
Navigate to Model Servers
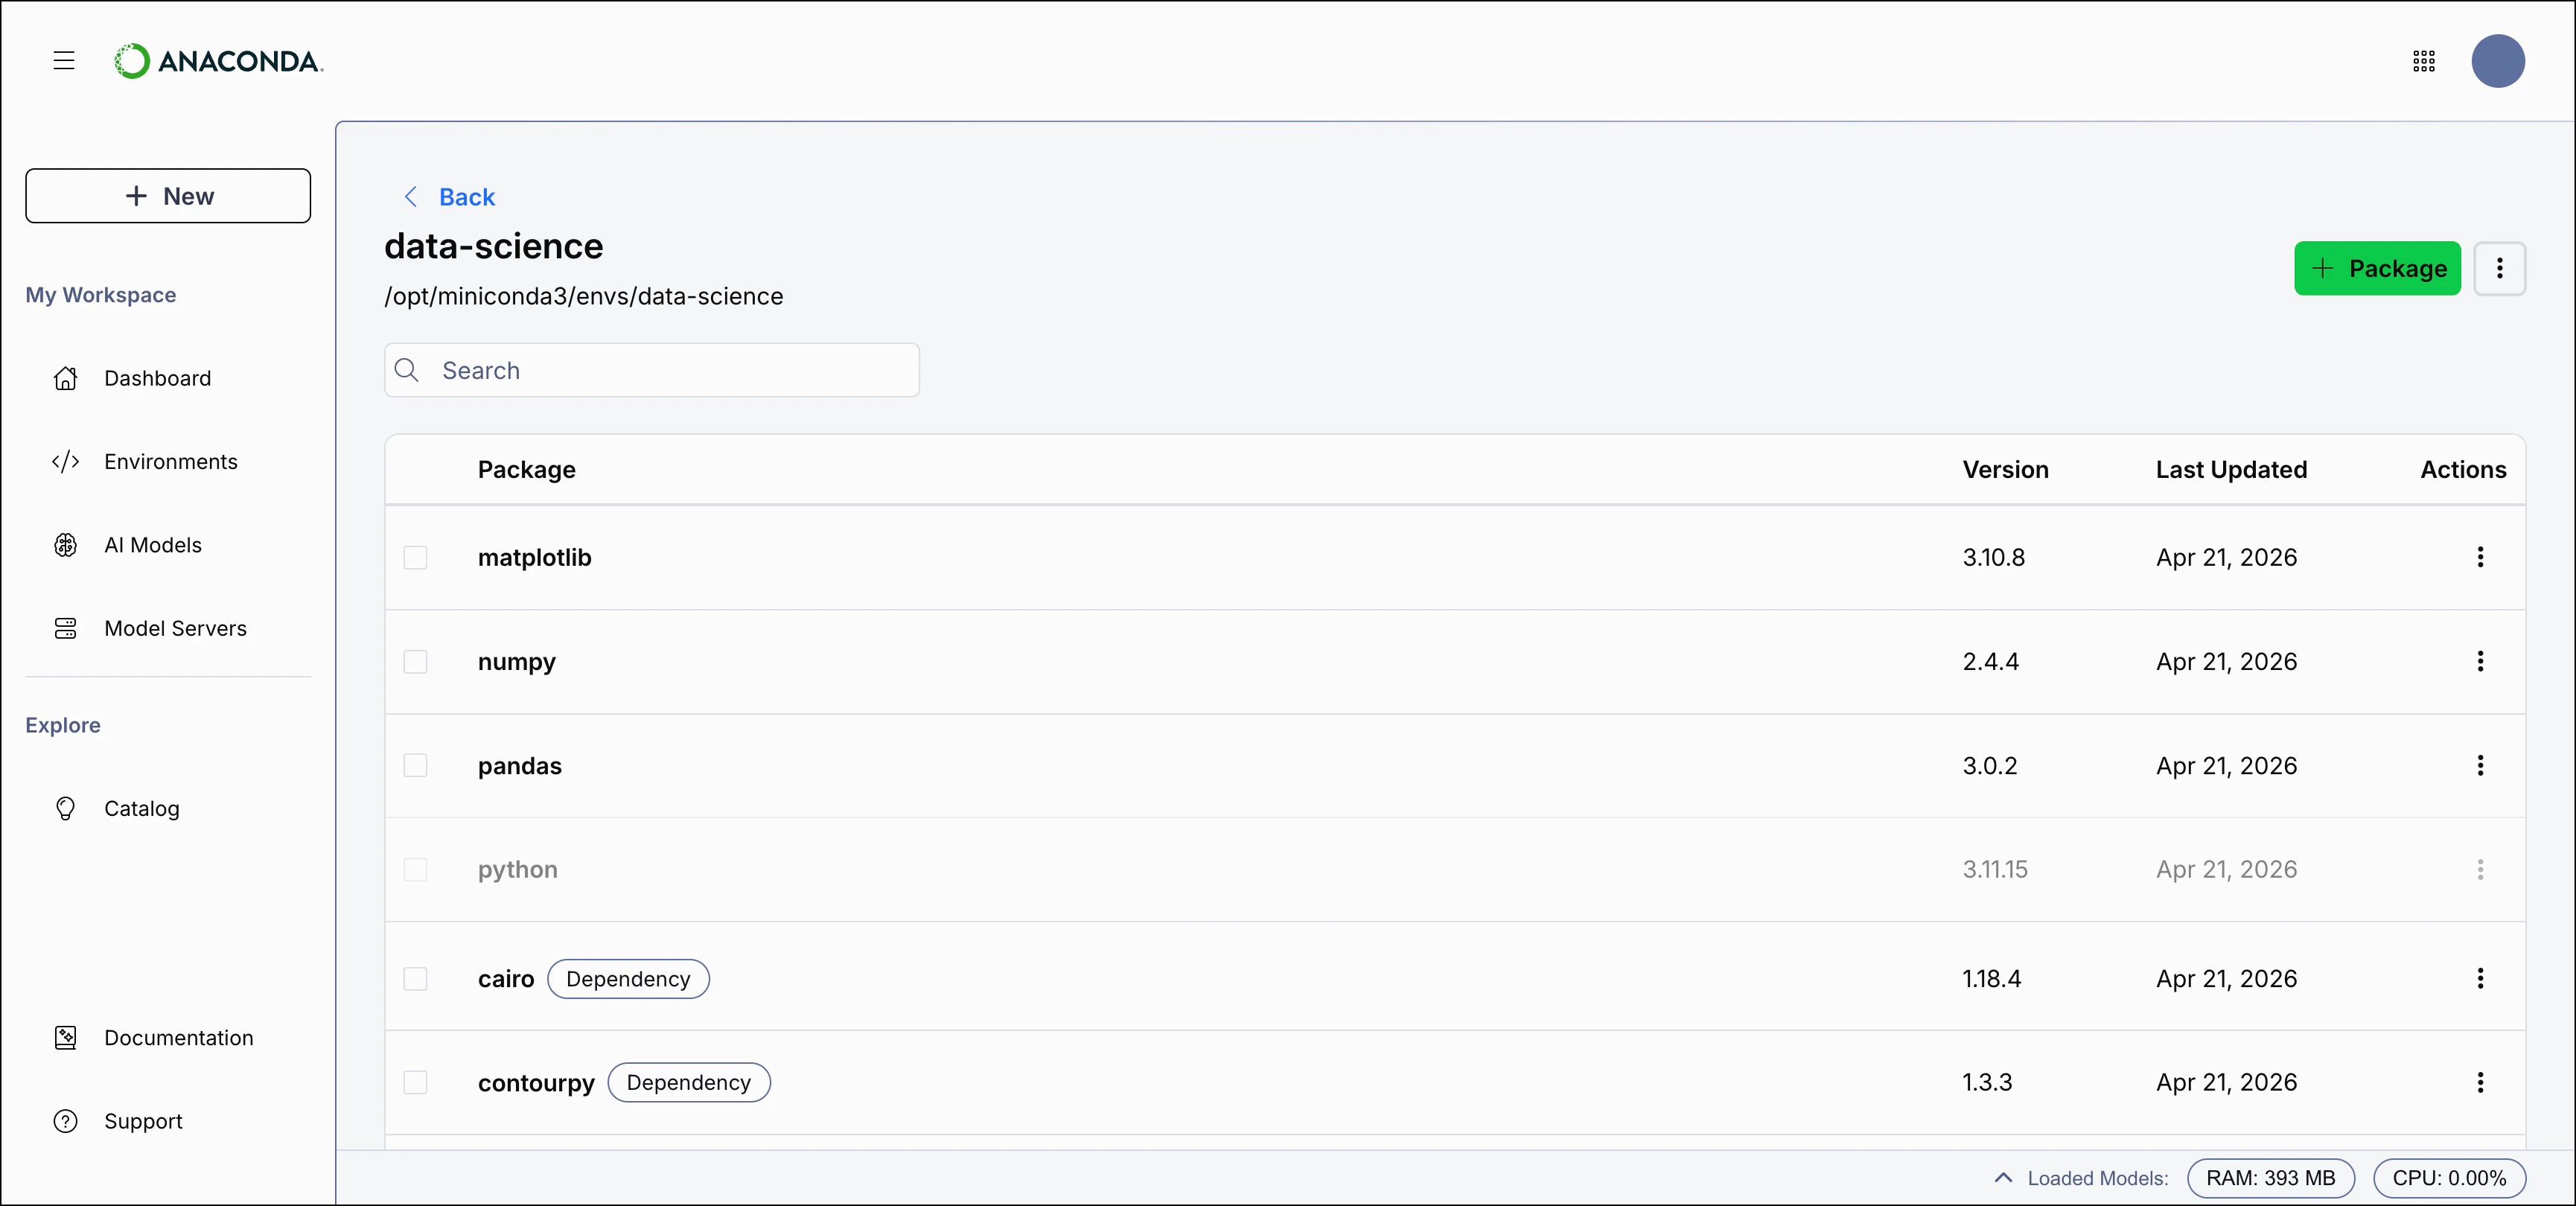coord(175,628)
